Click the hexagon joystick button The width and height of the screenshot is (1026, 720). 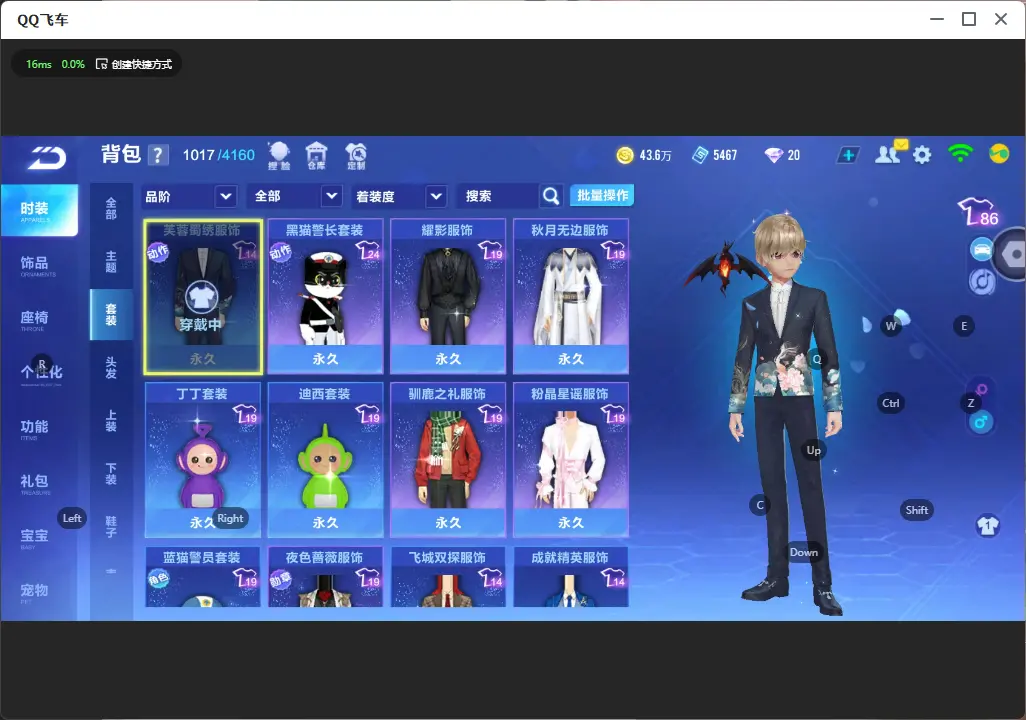pos(1012,255)
